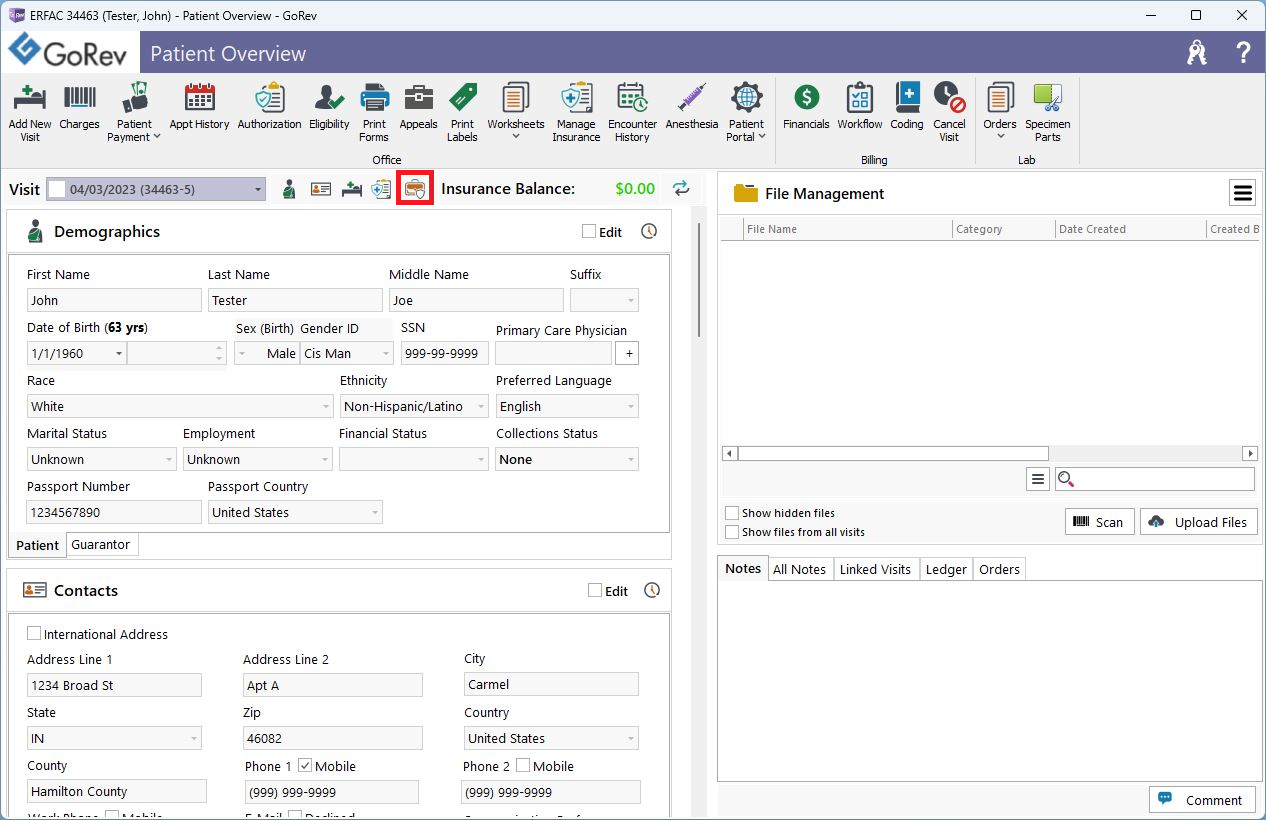
Task: Click the First Name field
Action: (x=114, y=300)
